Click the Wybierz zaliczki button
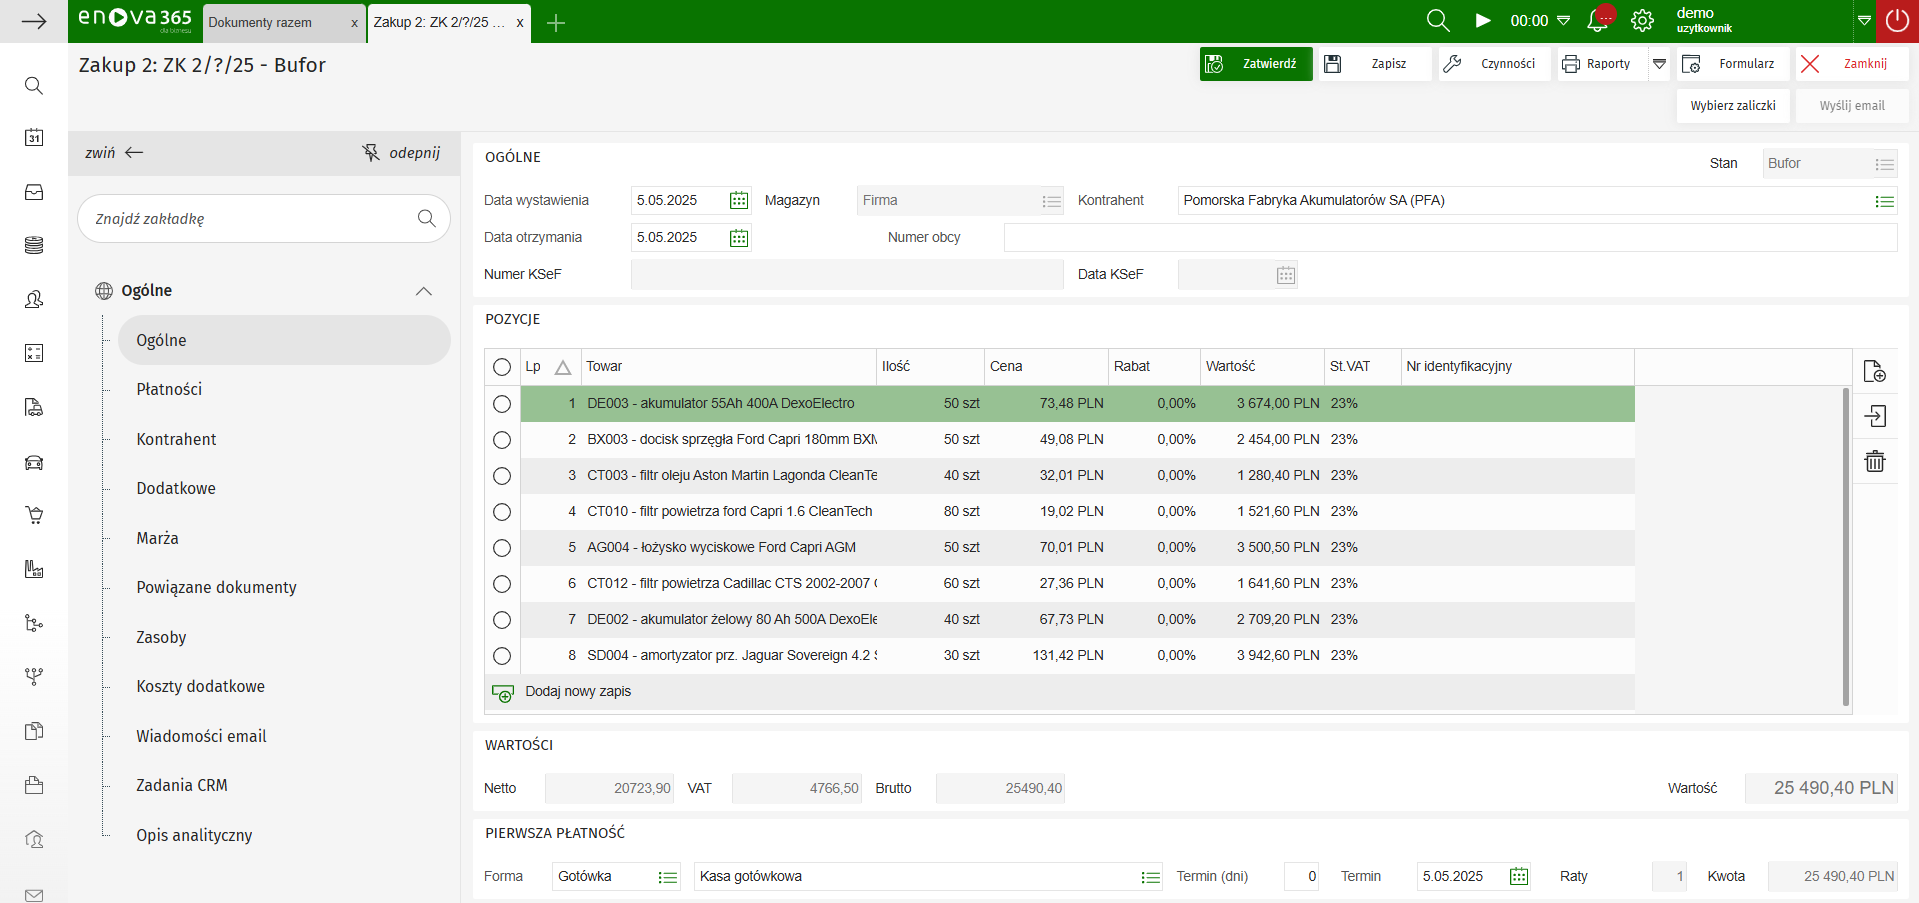 coord(1732,106)
